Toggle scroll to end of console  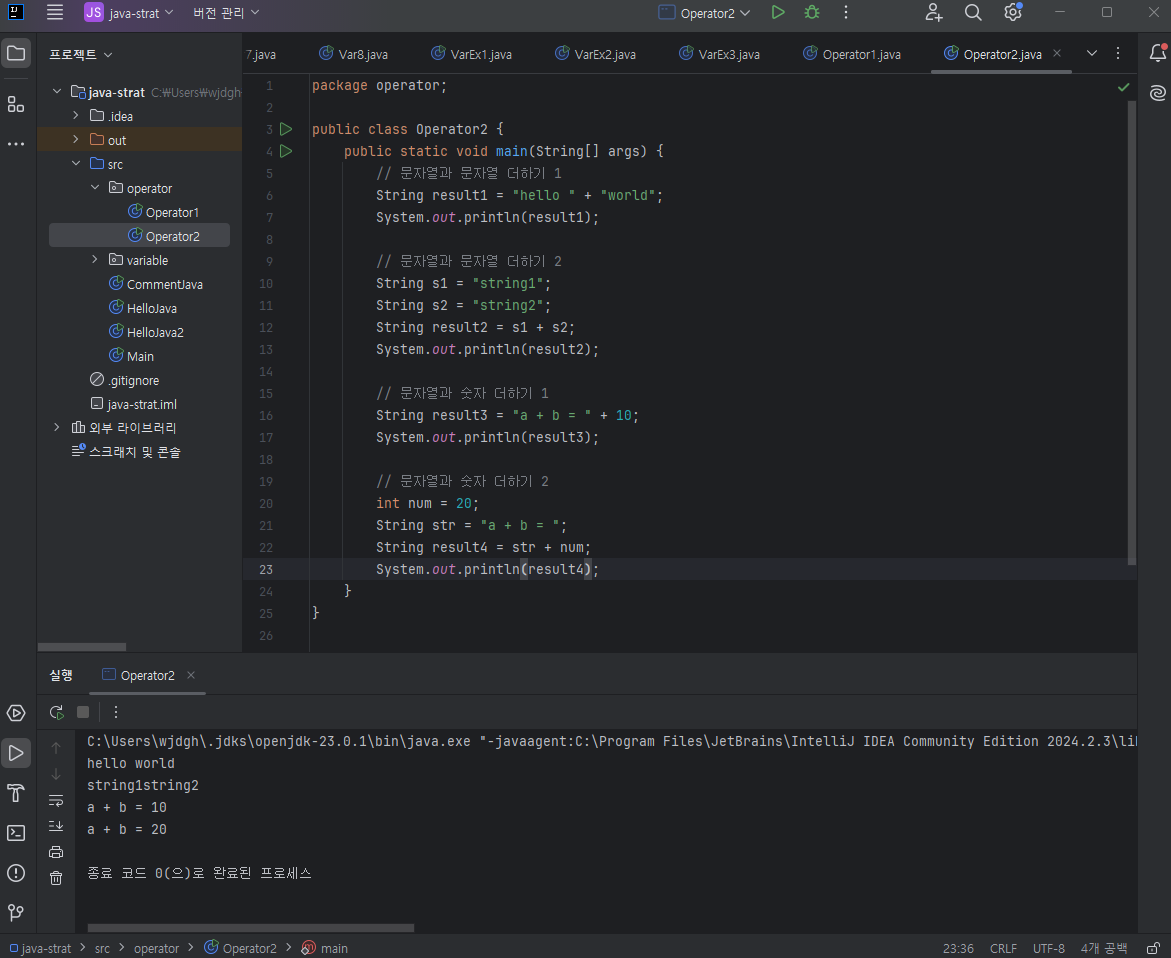click(x=56, y=826)
